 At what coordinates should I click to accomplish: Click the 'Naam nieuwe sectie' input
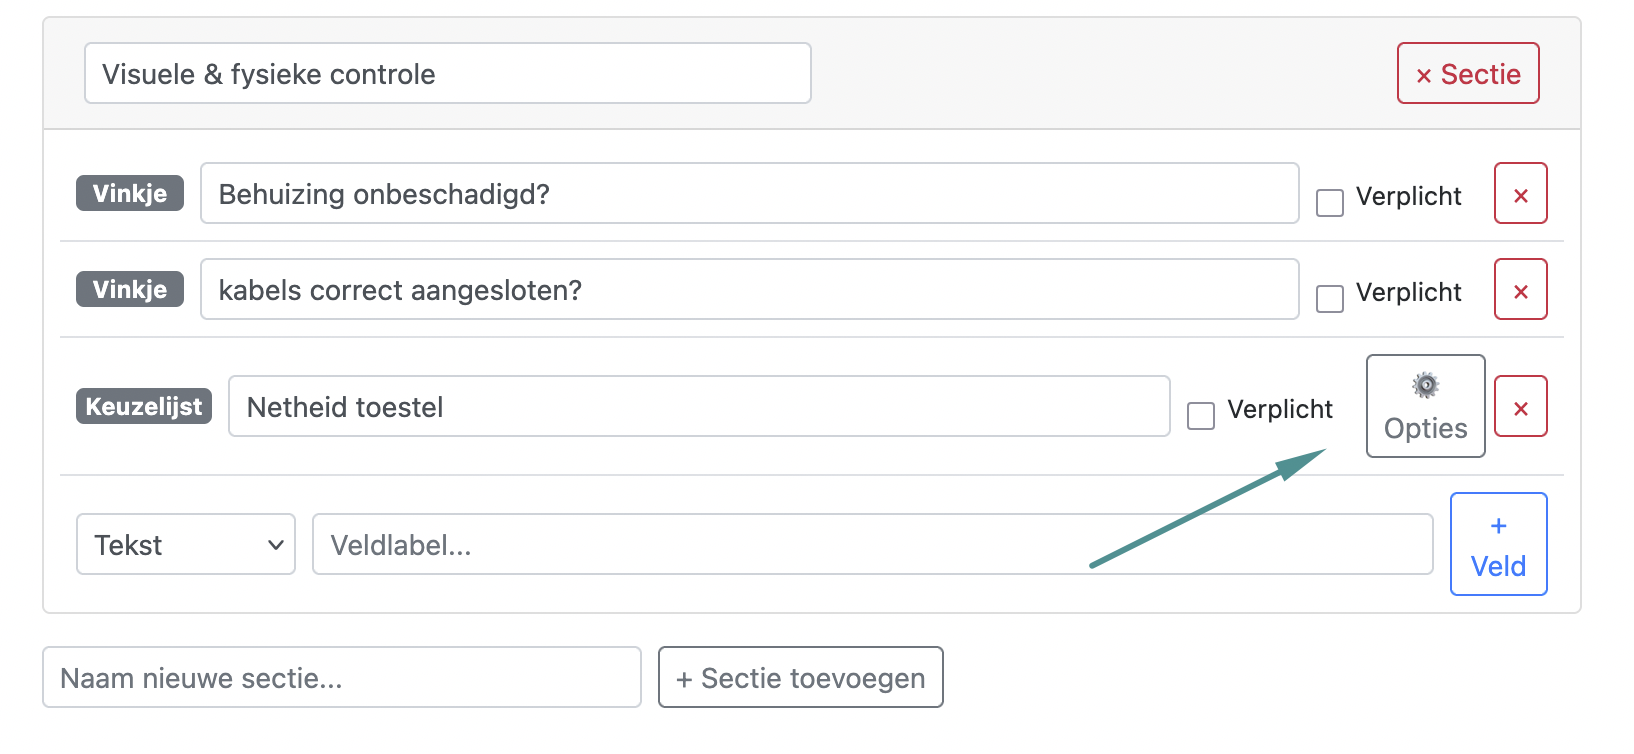(x=342, y=677)
